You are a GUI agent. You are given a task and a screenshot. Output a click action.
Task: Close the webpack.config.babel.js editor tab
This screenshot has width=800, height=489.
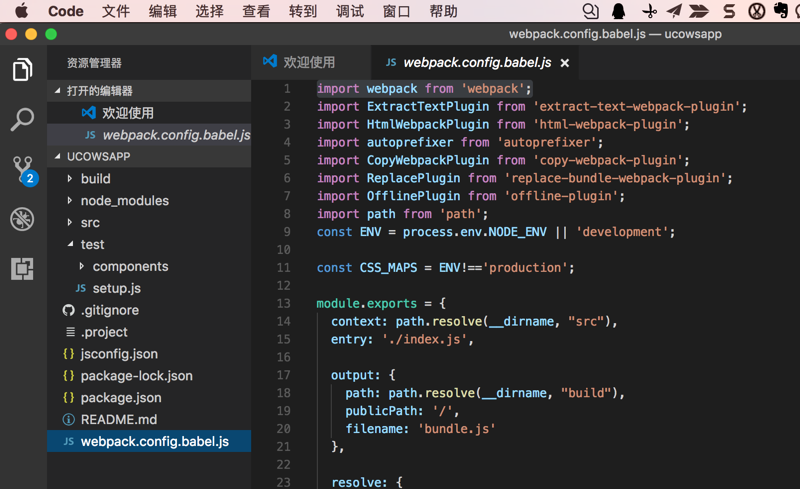pos(564,63)
